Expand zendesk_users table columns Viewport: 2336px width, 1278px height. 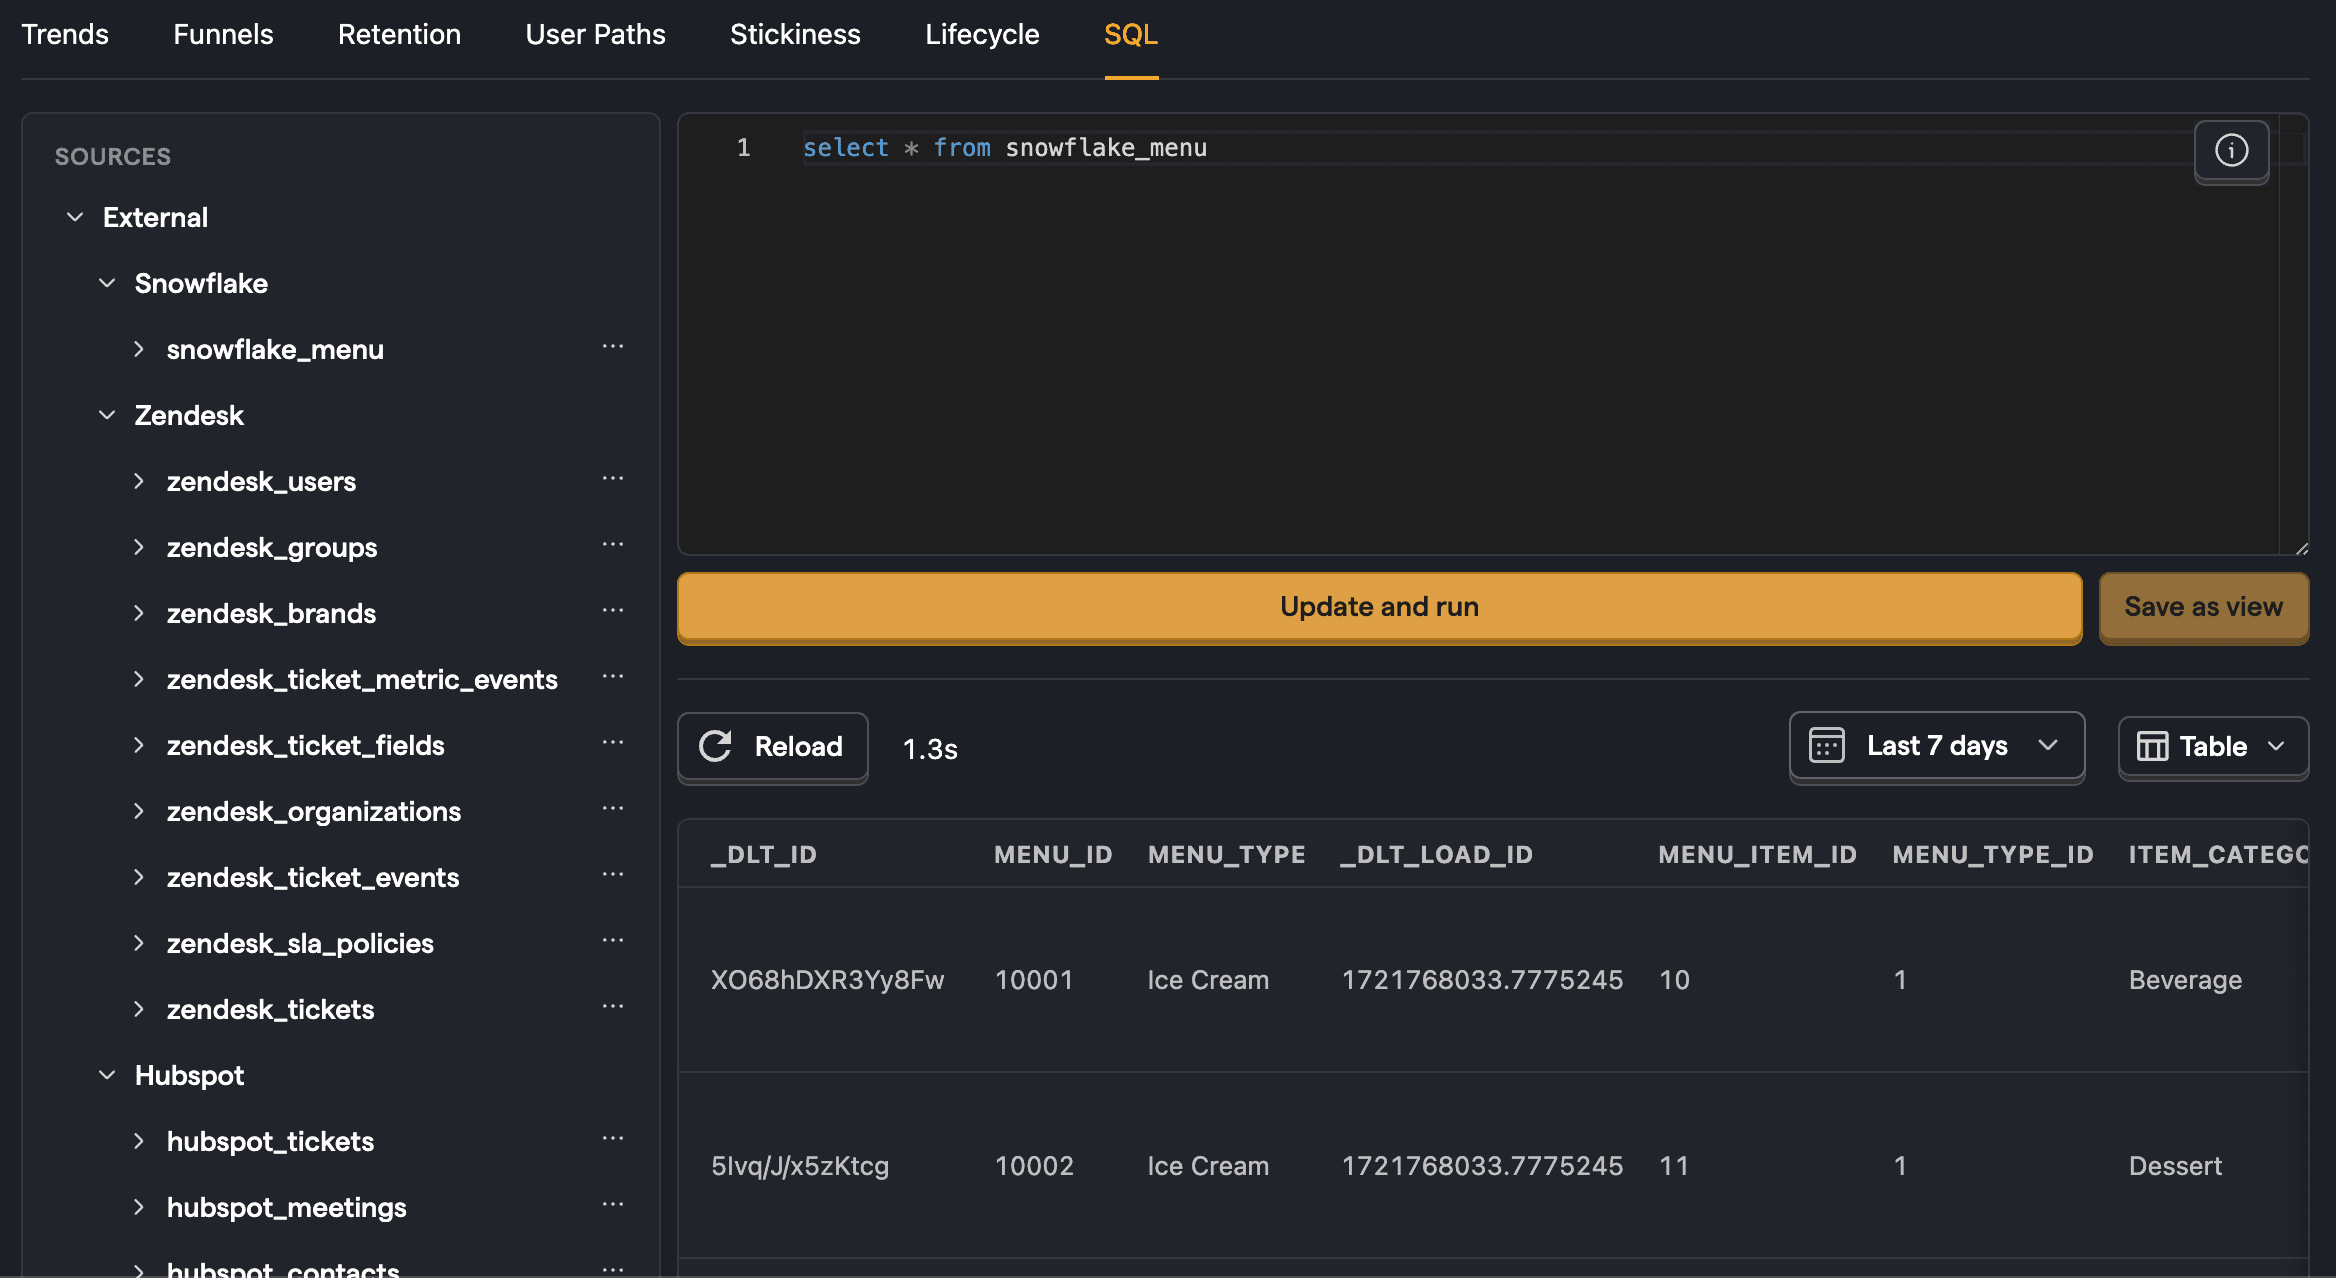[x=139, y=481]
